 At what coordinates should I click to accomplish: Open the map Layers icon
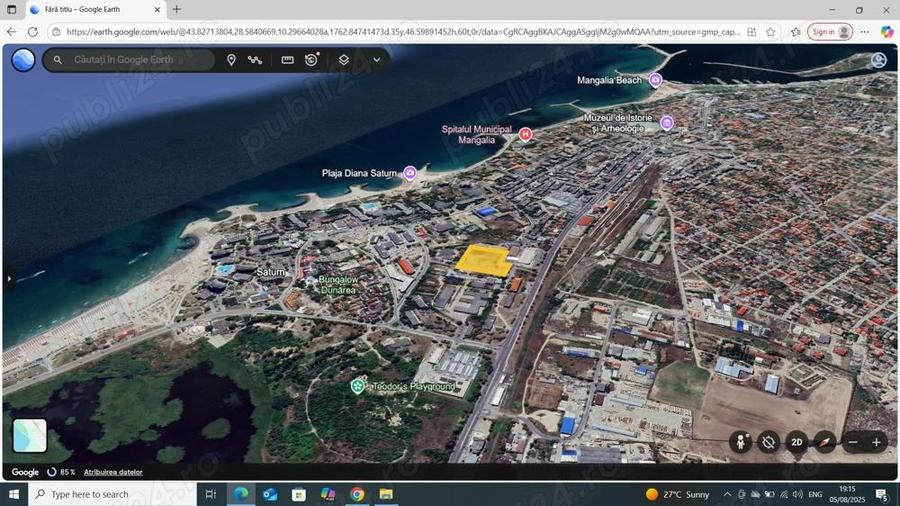(x=343, y=60)
